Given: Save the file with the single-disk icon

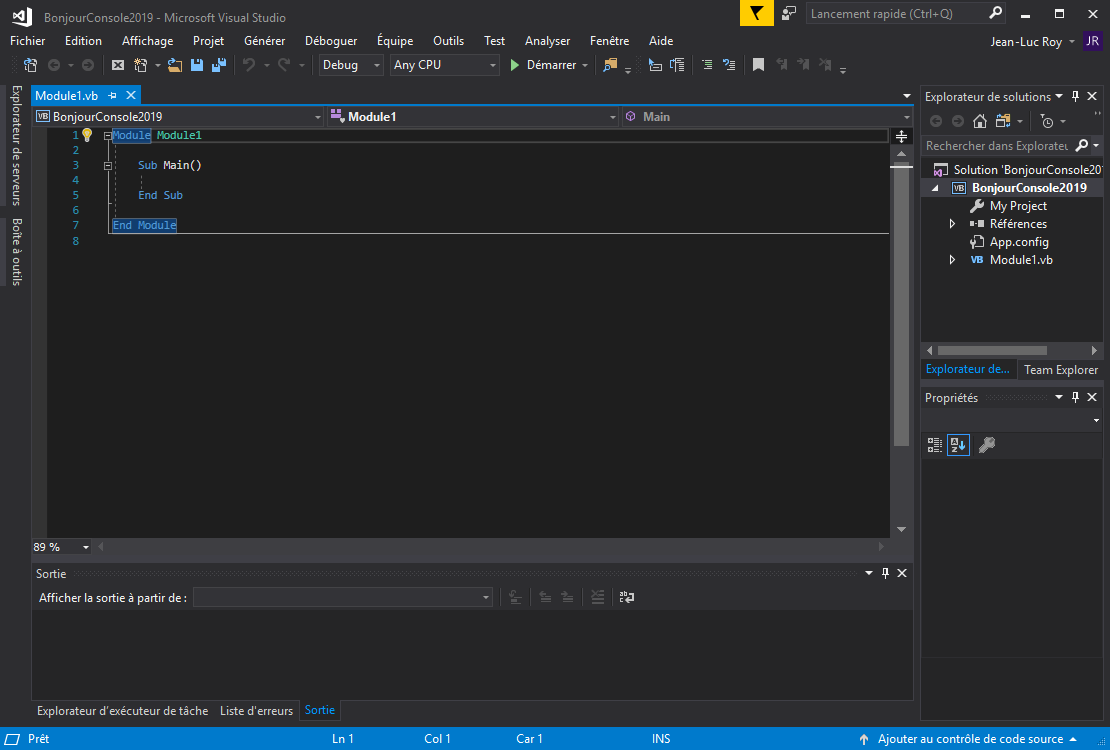Looking at the screenshot, I should (197, 65).
